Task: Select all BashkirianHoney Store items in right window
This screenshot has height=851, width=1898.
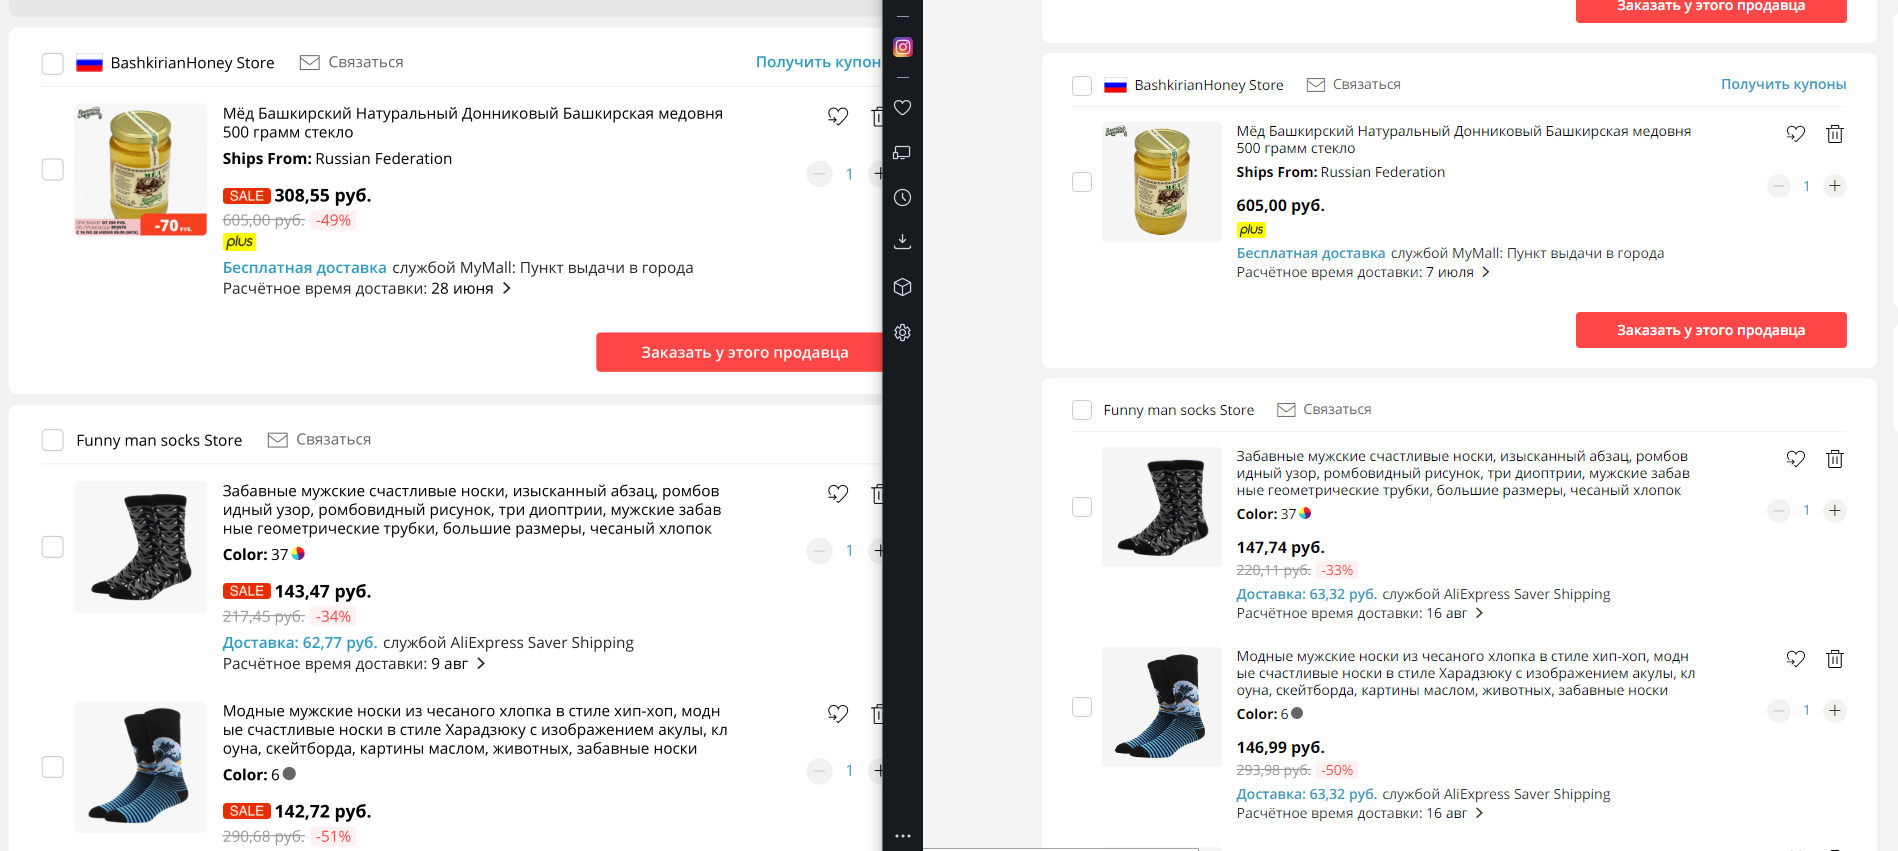Action: [1082, 86]
